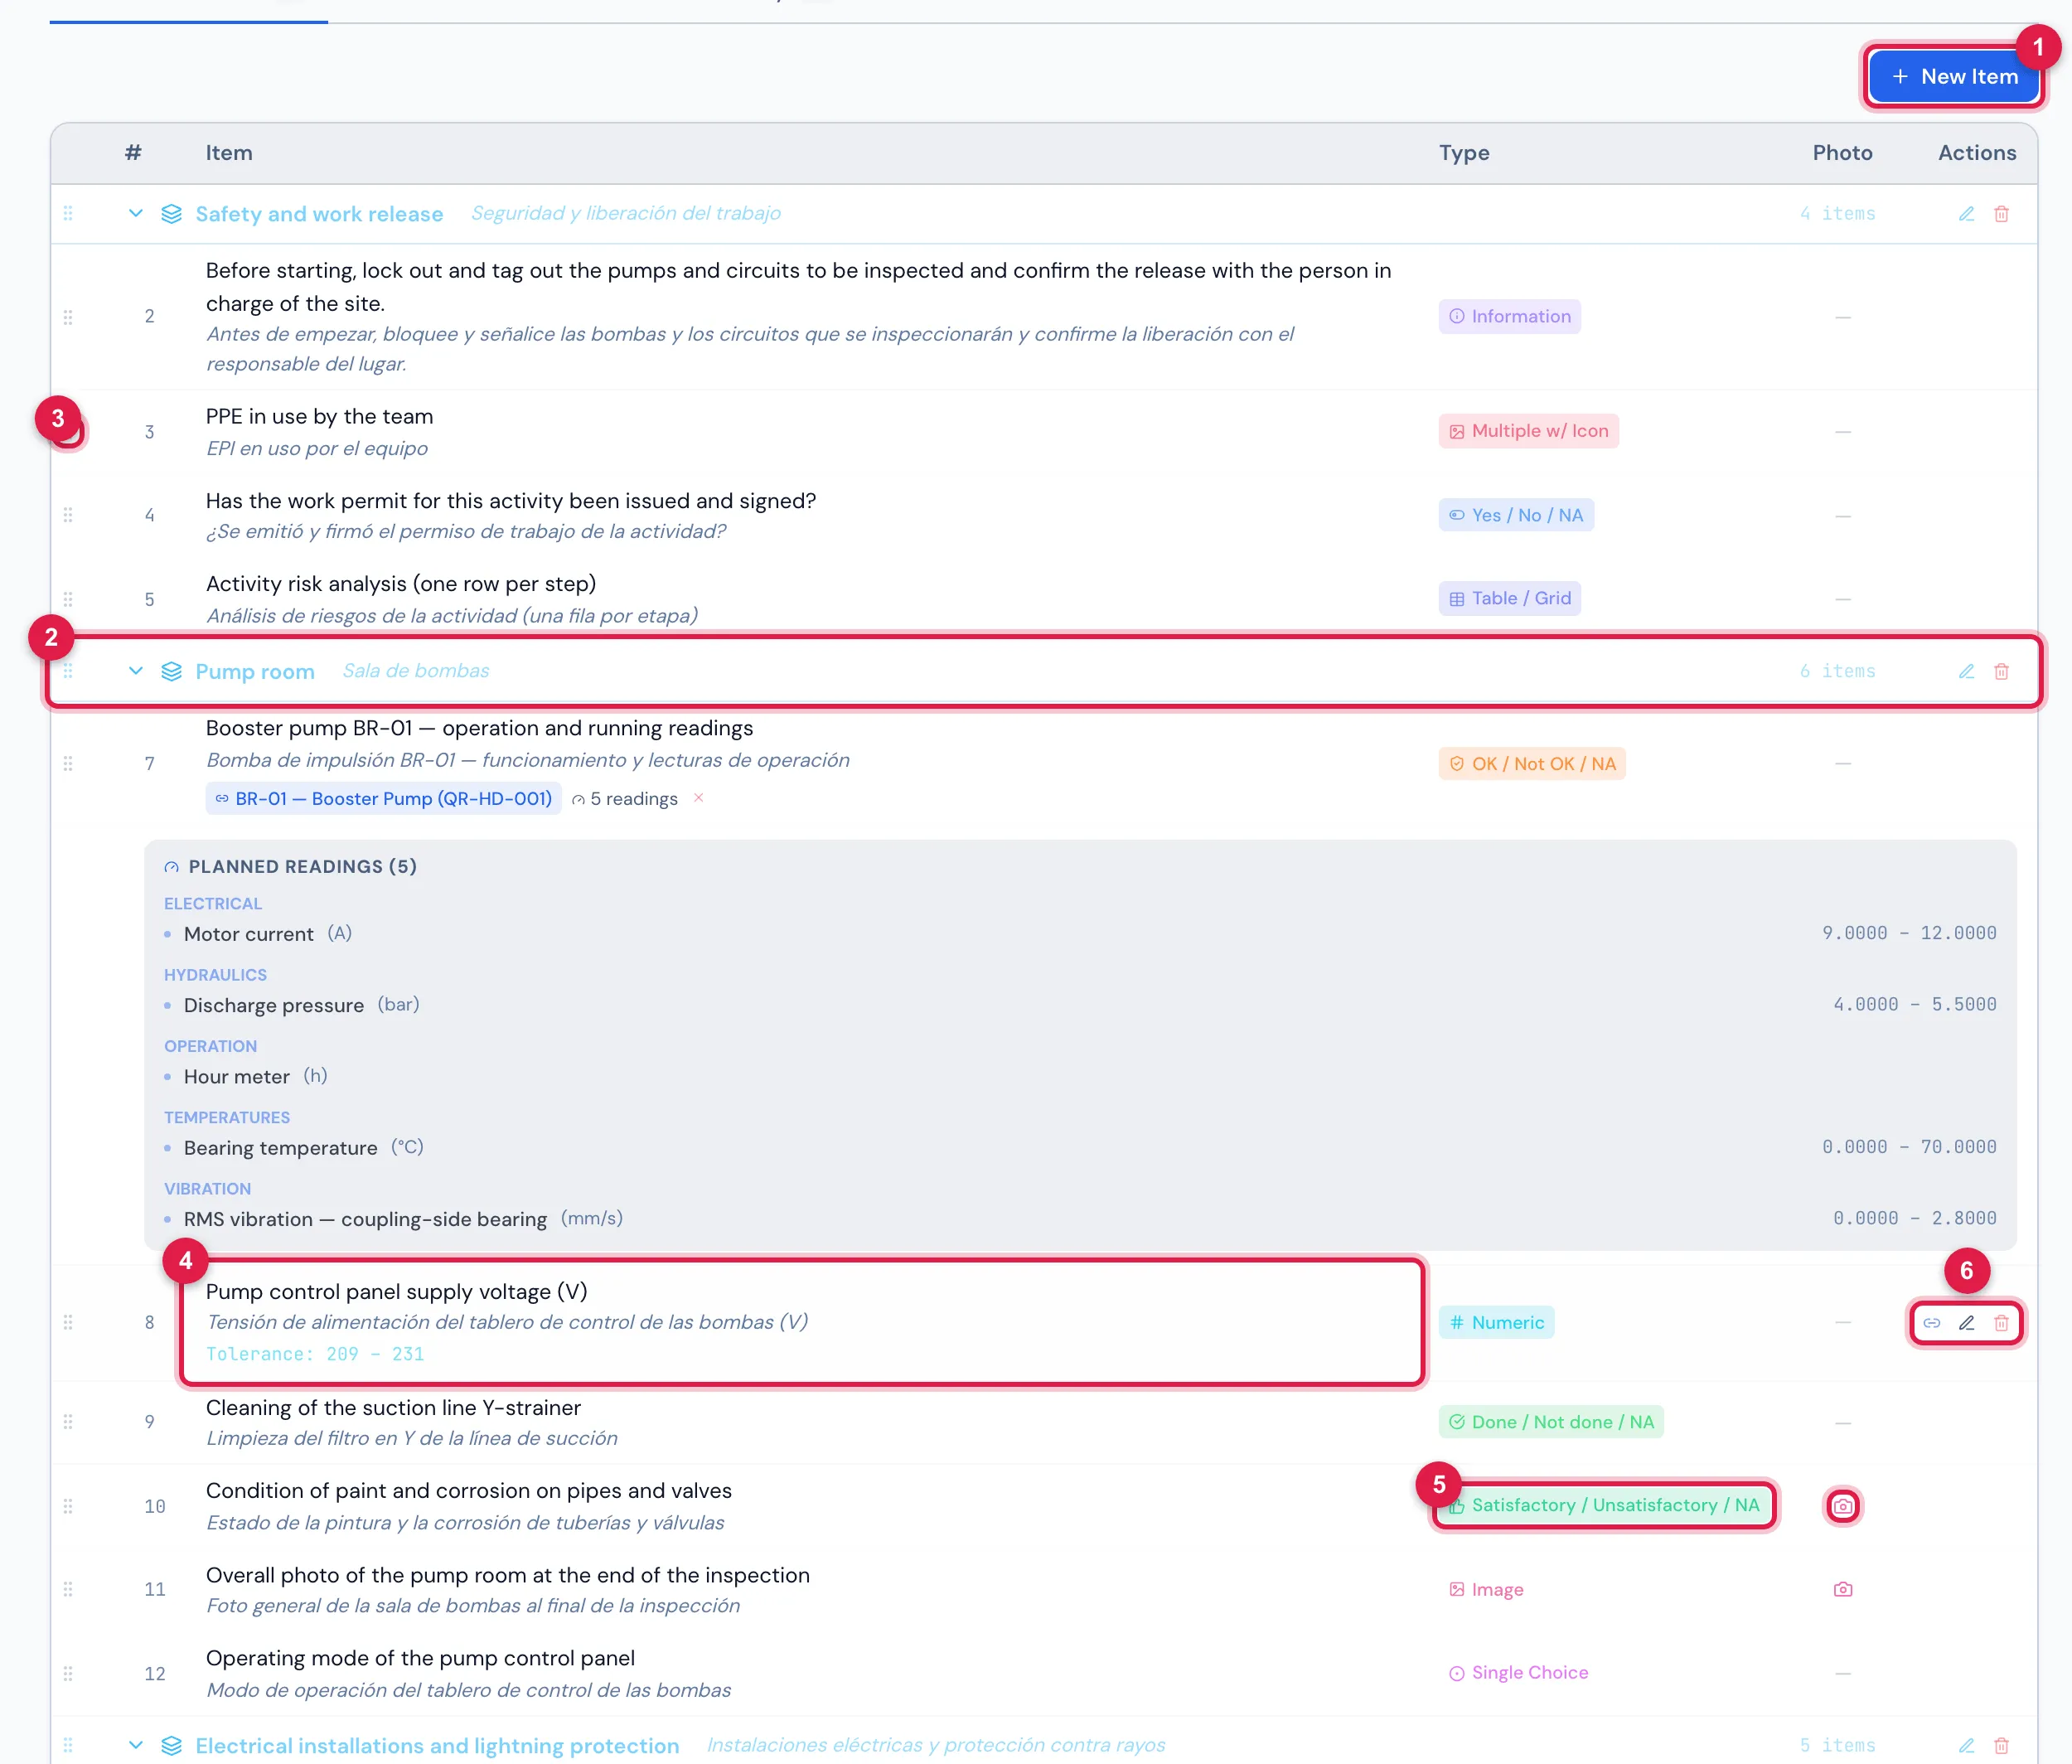The image size is (2072, 1764).
Task: Edit the Pump room section
Action: pos(1966,671)
